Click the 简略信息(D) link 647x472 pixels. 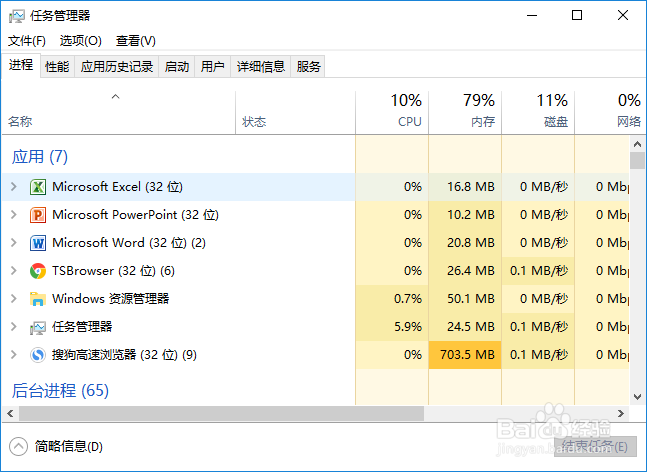click(x=68, y=446)
